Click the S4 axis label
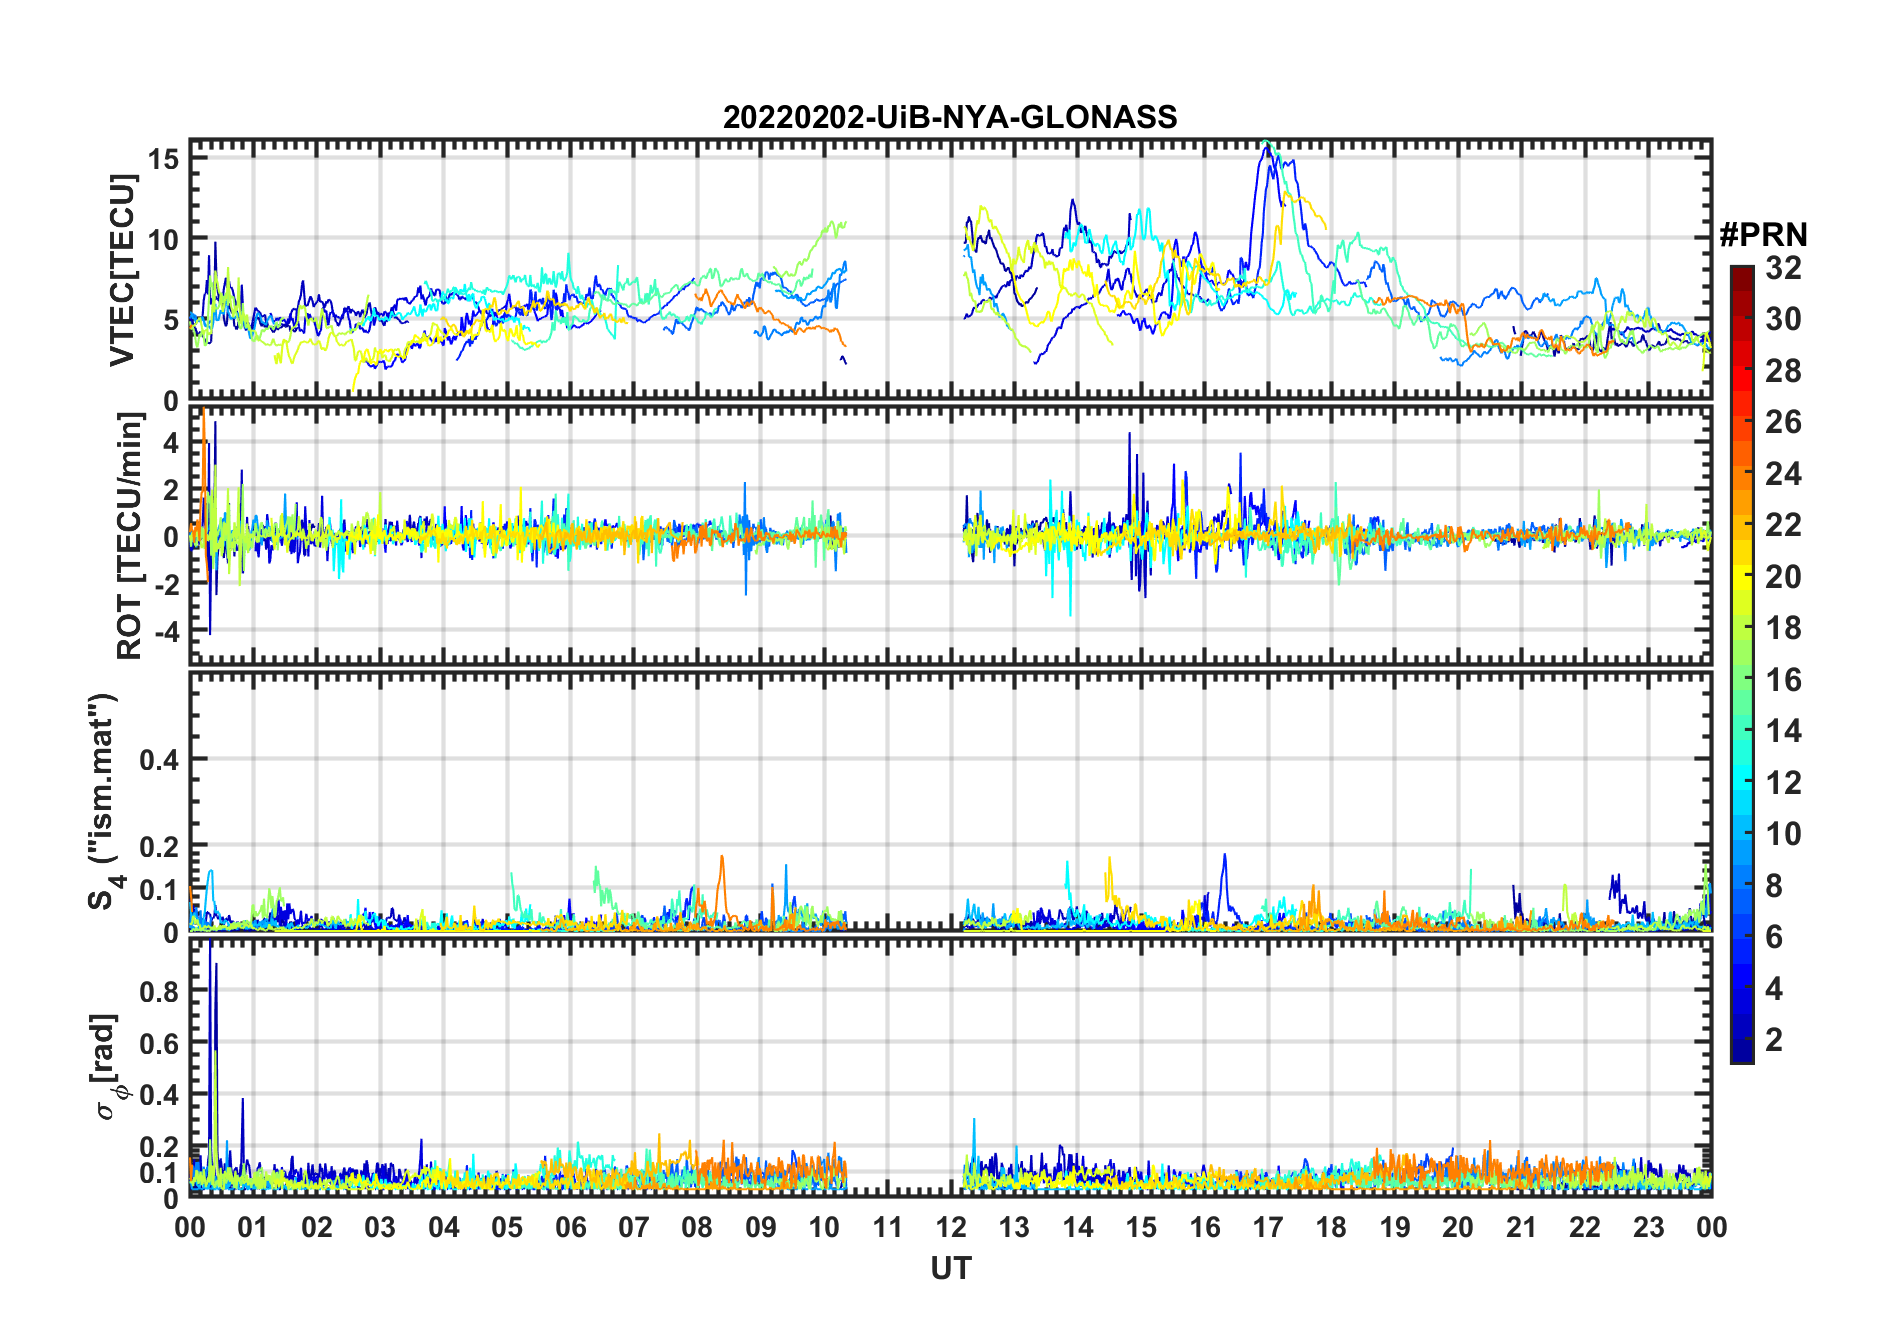1902x1330 pixels. click(x=104, y=802)
